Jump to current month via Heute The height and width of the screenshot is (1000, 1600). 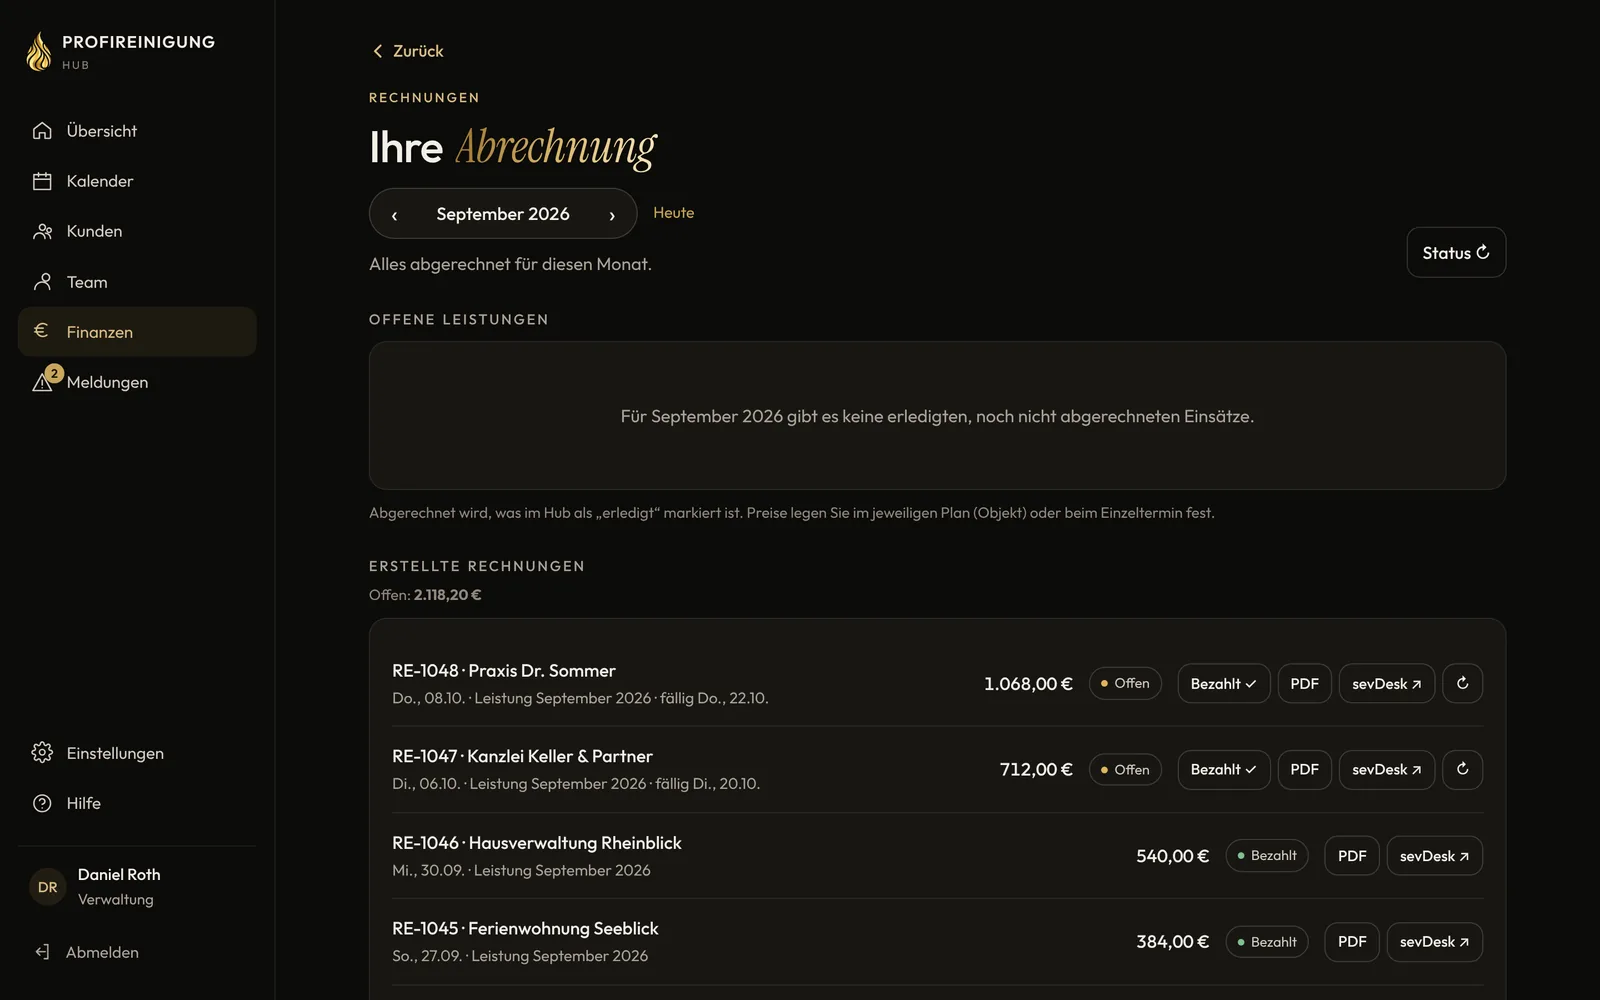click(673, 213)
